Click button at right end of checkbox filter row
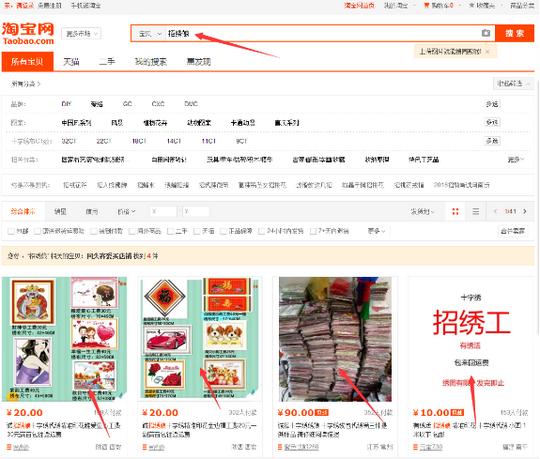 [x=512, y=231]
